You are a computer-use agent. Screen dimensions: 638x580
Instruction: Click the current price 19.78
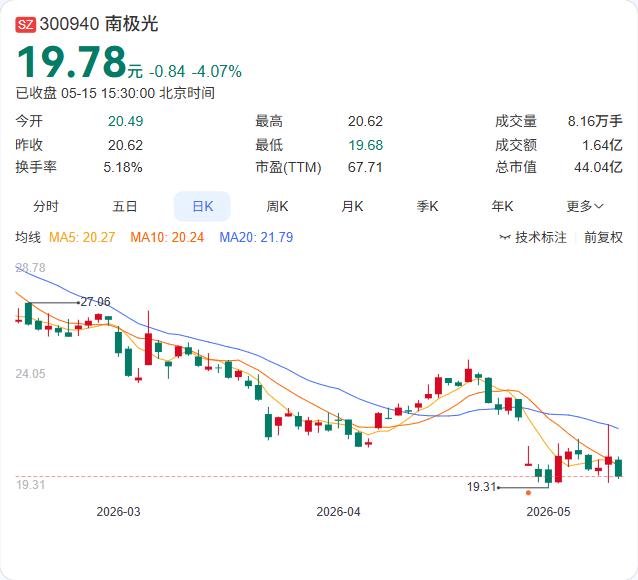click(72, 62)
